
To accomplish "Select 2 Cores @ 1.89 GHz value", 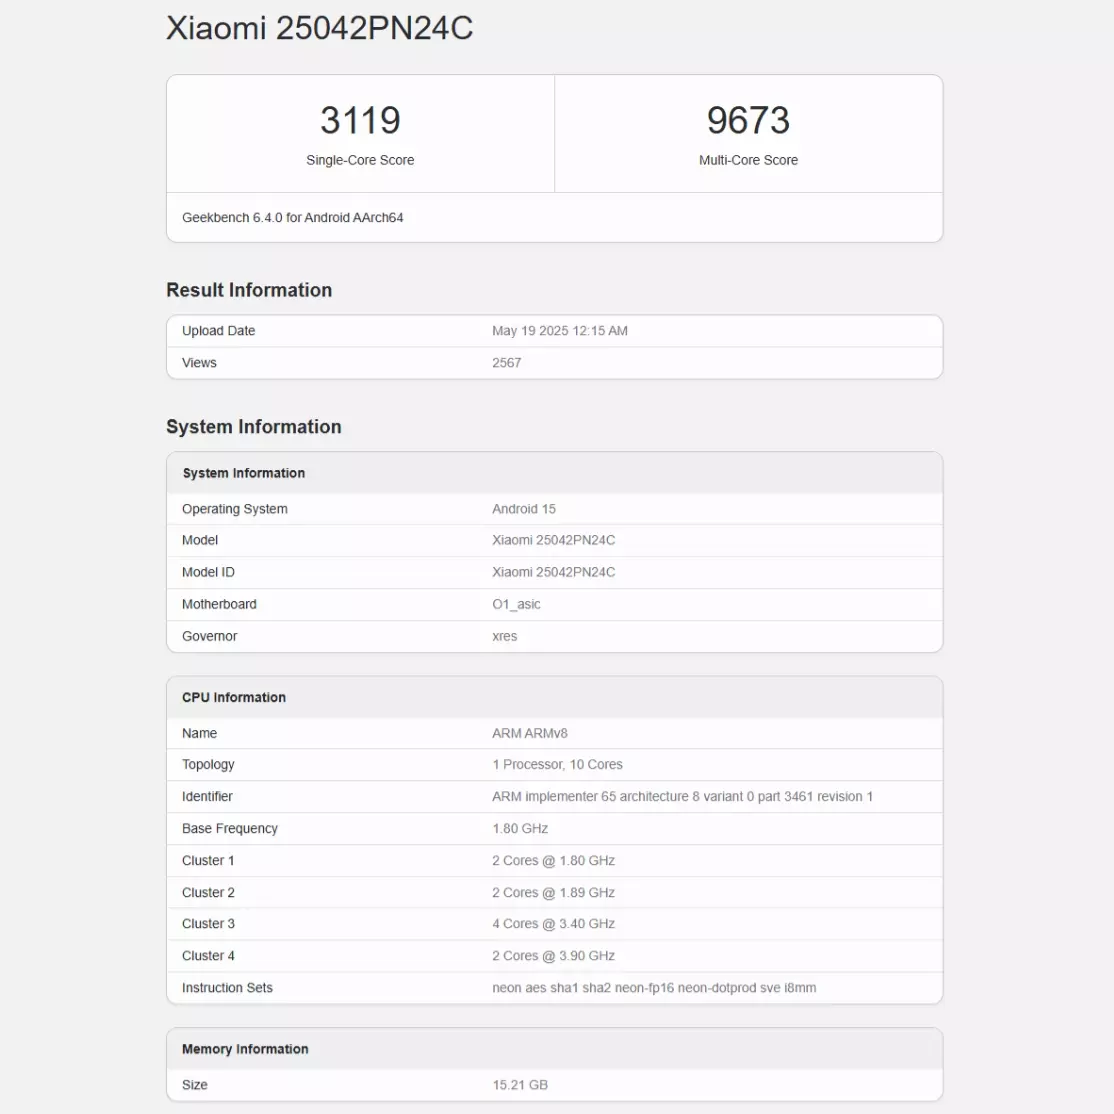I will click(553, 892).
